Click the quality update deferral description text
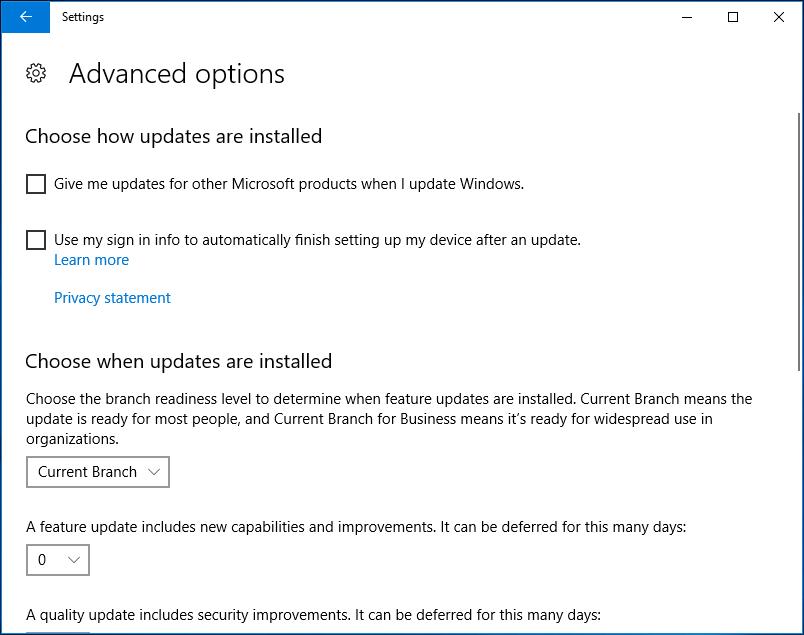 313,615
